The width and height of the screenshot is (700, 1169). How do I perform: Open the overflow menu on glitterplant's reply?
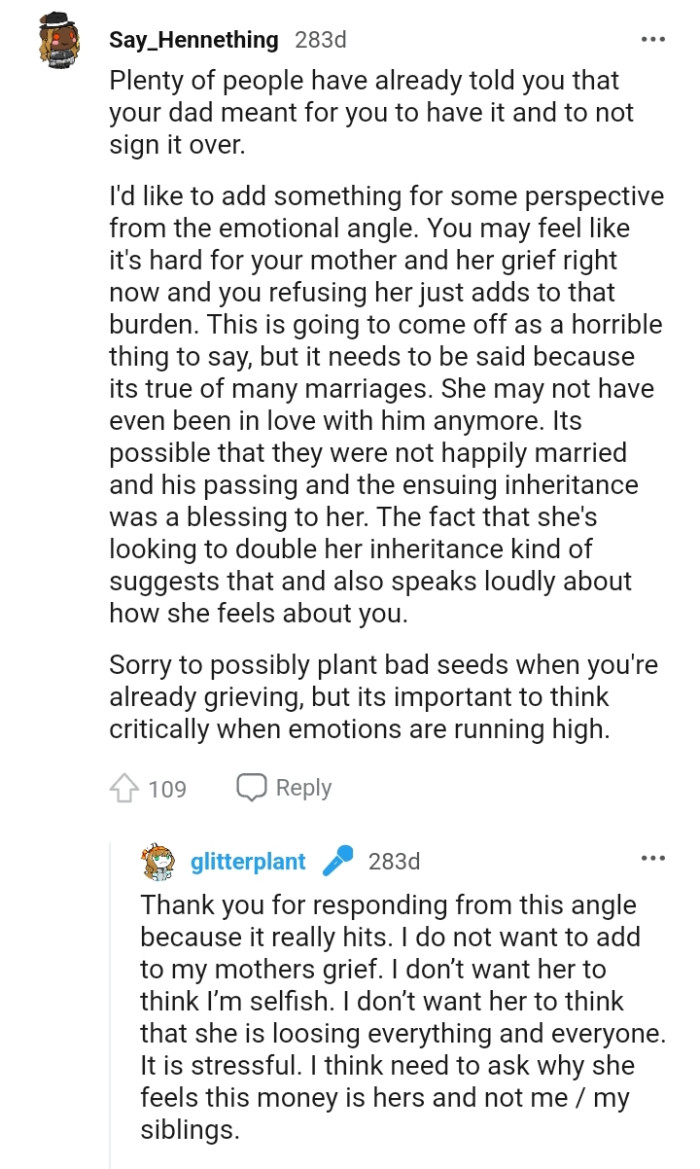652,857
